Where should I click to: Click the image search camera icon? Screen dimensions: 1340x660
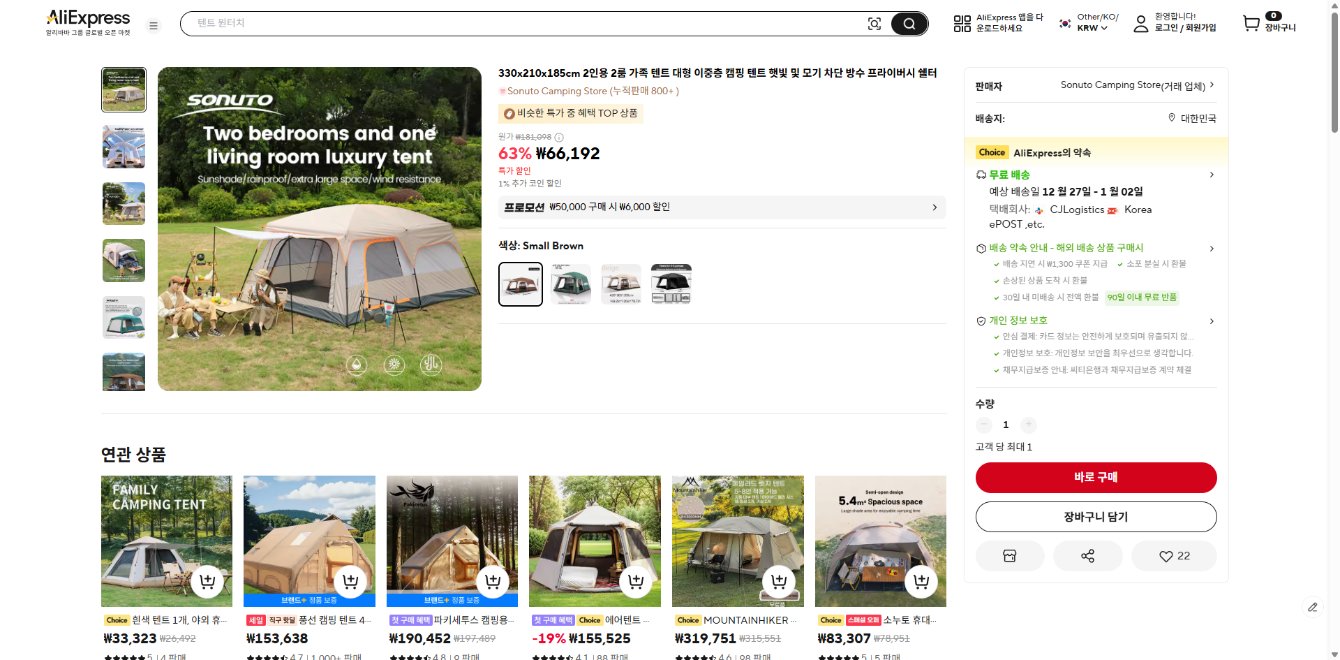coord(874,24)
